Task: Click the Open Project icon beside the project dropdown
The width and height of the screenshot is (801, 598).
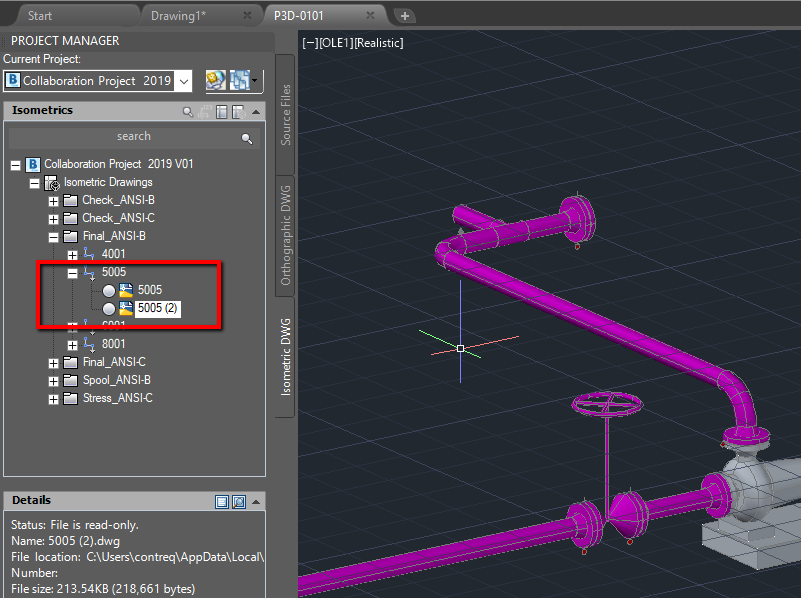Action: click(215, 81)
